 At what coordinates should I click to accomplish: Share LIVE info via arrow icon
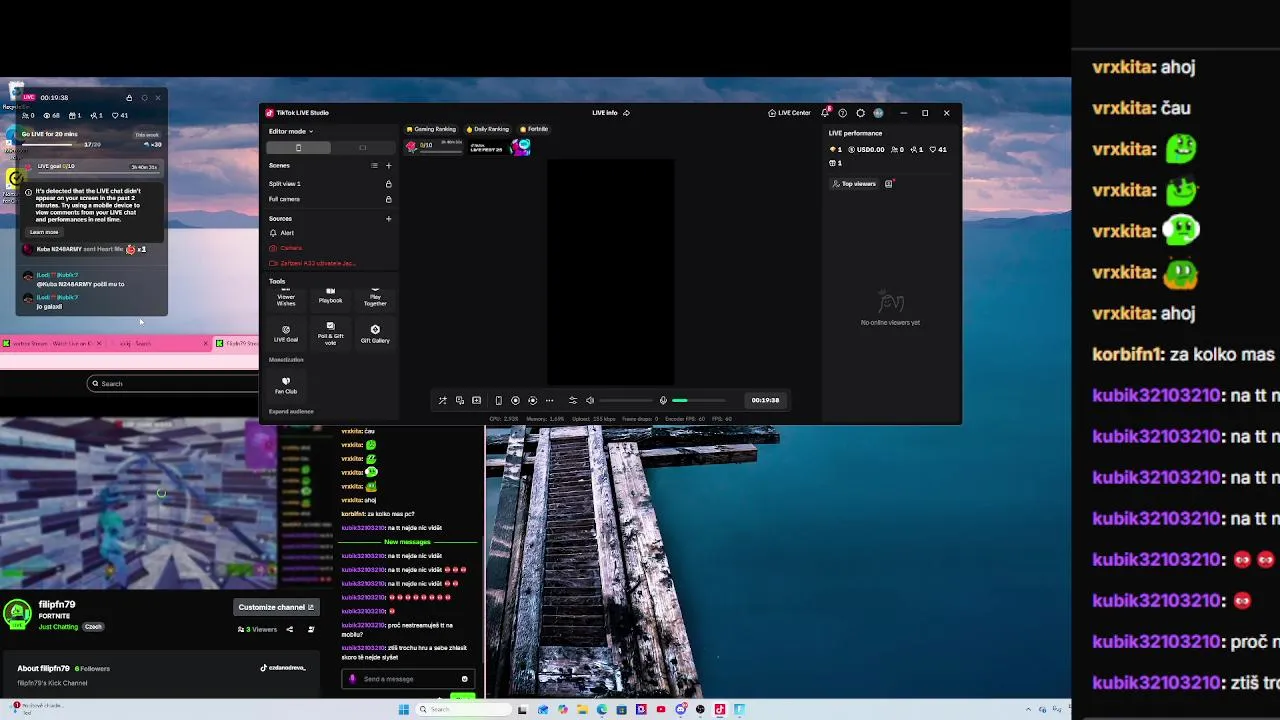(x=626, y=113)
